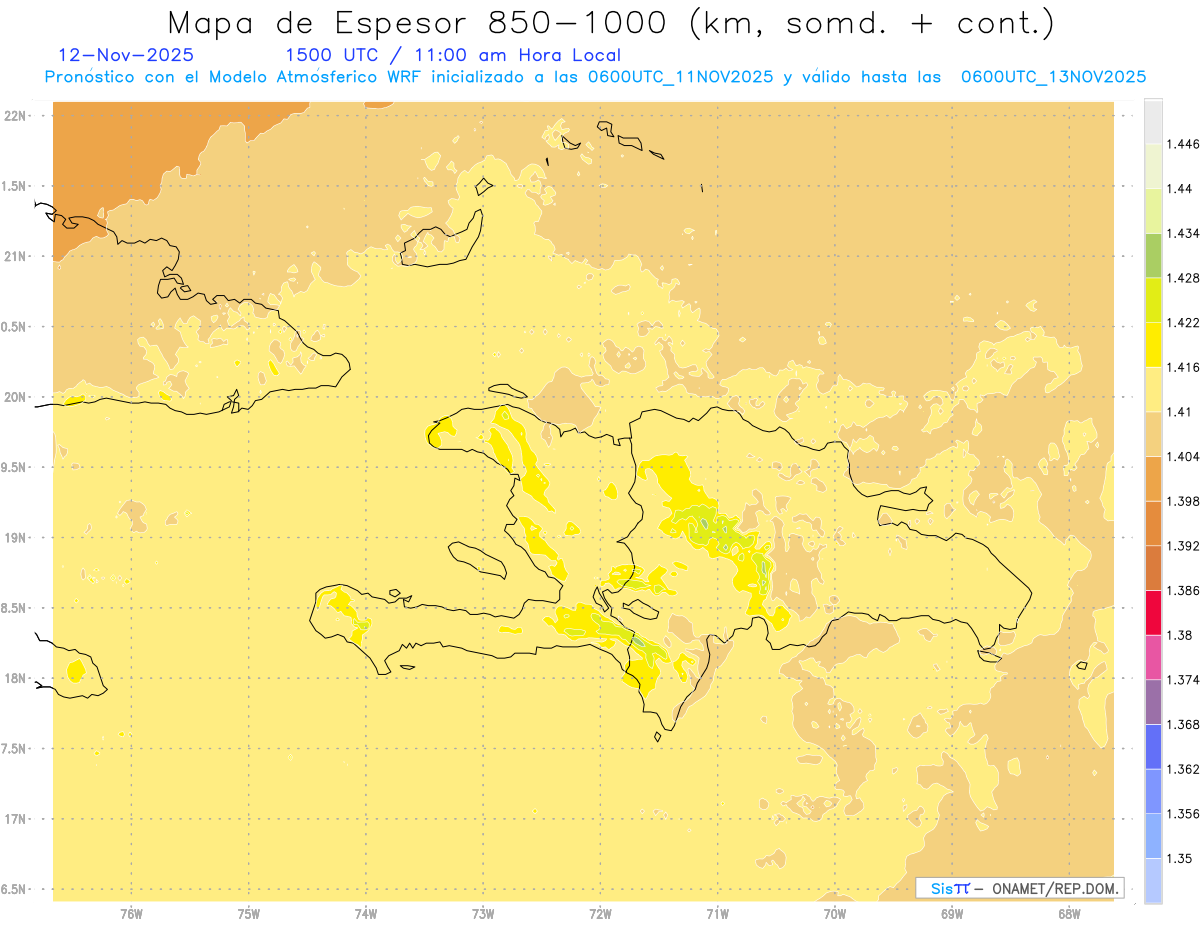Screen dimensions: 1200x927
Task: Pick the tan legend swatch between 1.404 and 1.41
Action: click(x=1153, y=434)
